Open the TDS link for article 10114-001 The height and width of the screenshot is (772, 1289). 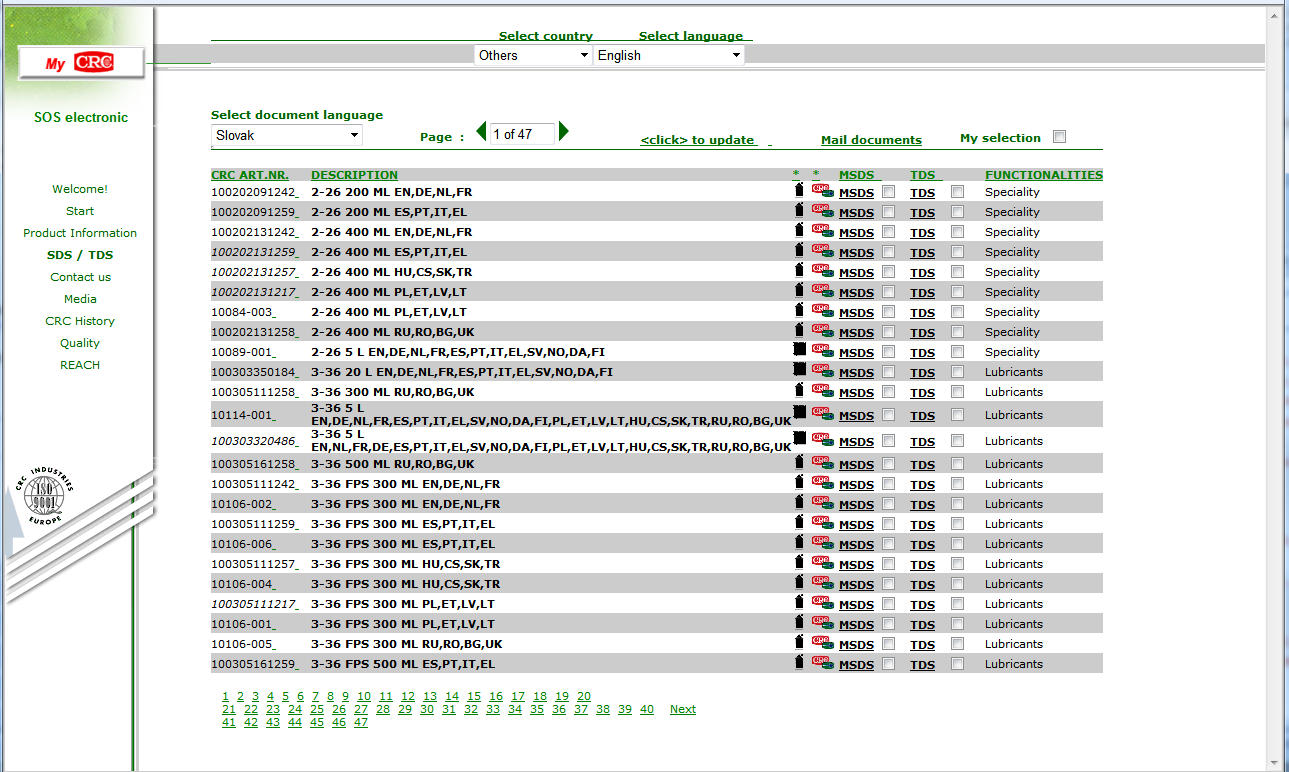[922, 415]
